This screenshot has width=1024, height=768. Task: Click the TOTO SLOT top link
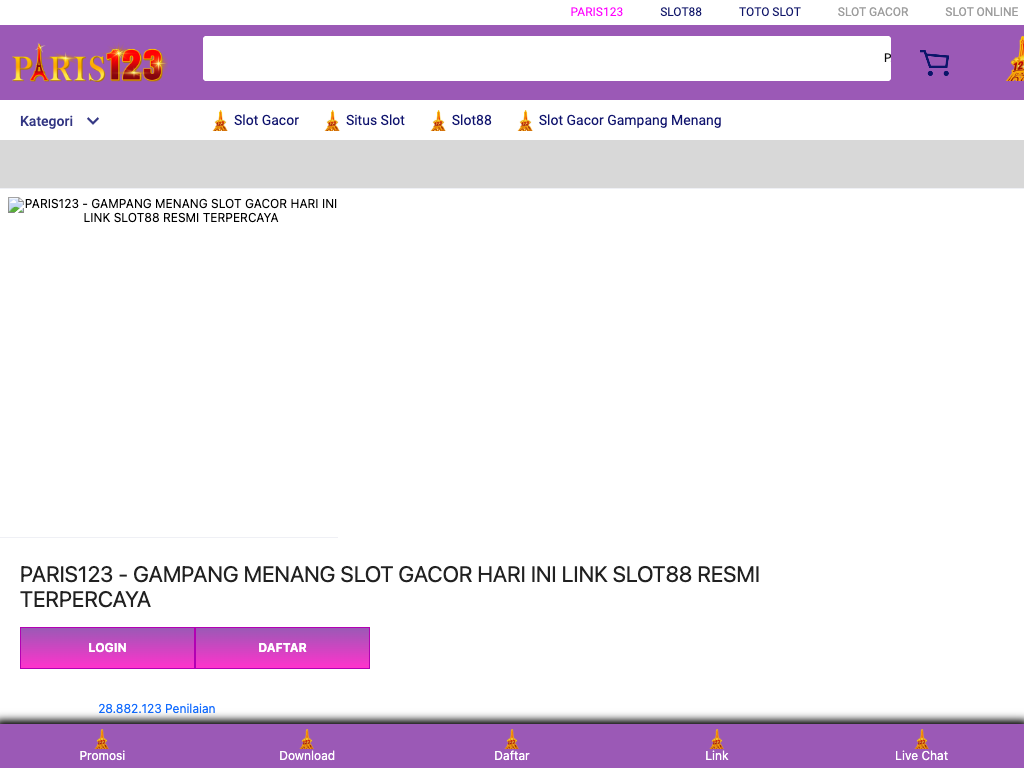click(769, 12)
